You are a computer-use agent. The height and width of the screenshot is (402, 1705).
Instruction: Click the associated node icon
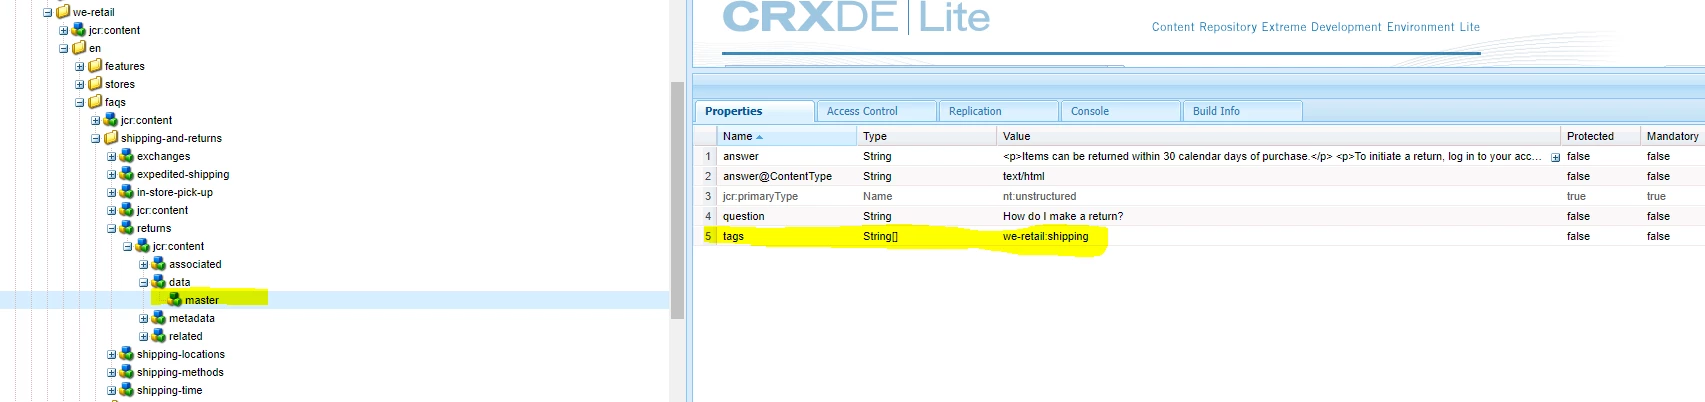click(x=159, y=264)
